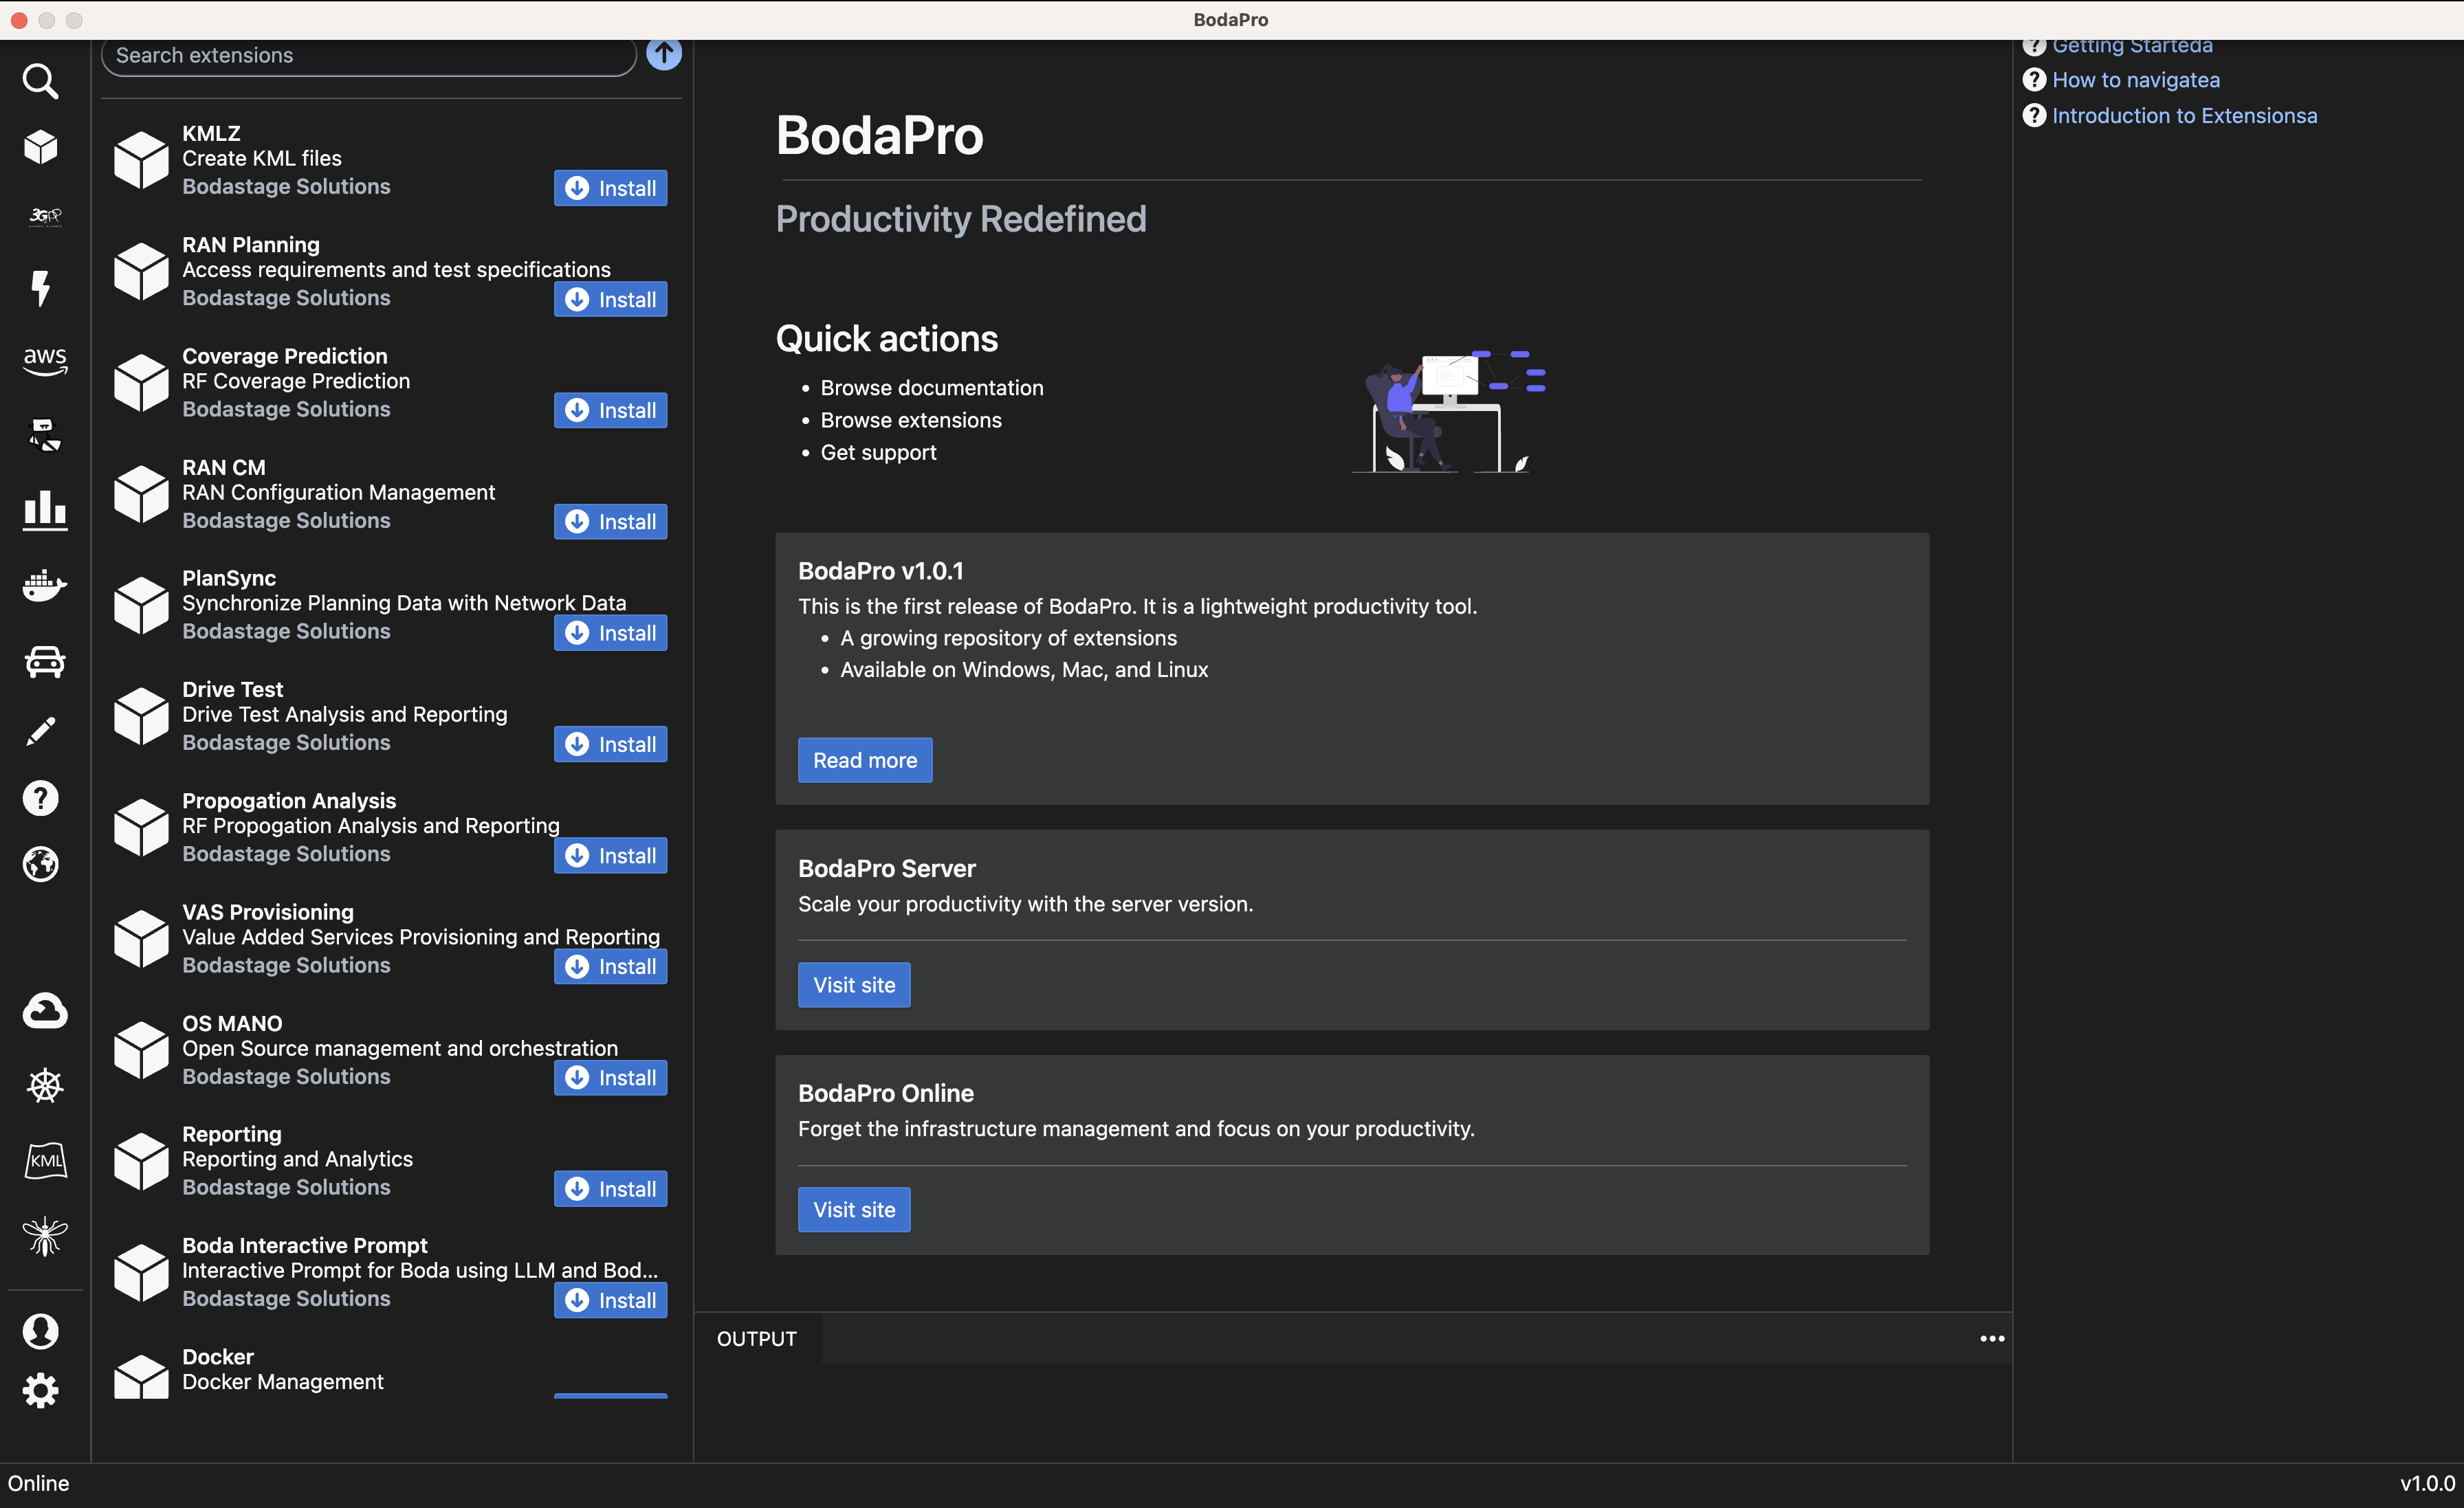Image resolution: width=2464 pixels, height=1508 pixels.
Task: Click the KMLZ extension cube icon
Action: coord(141,160)
